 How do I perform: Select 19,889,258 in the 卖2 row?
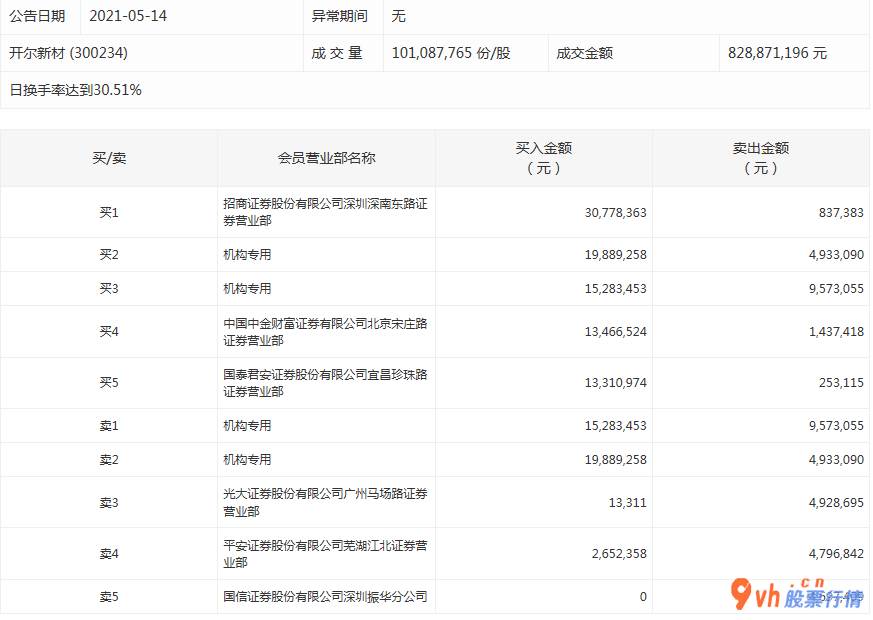coord(615,460)
